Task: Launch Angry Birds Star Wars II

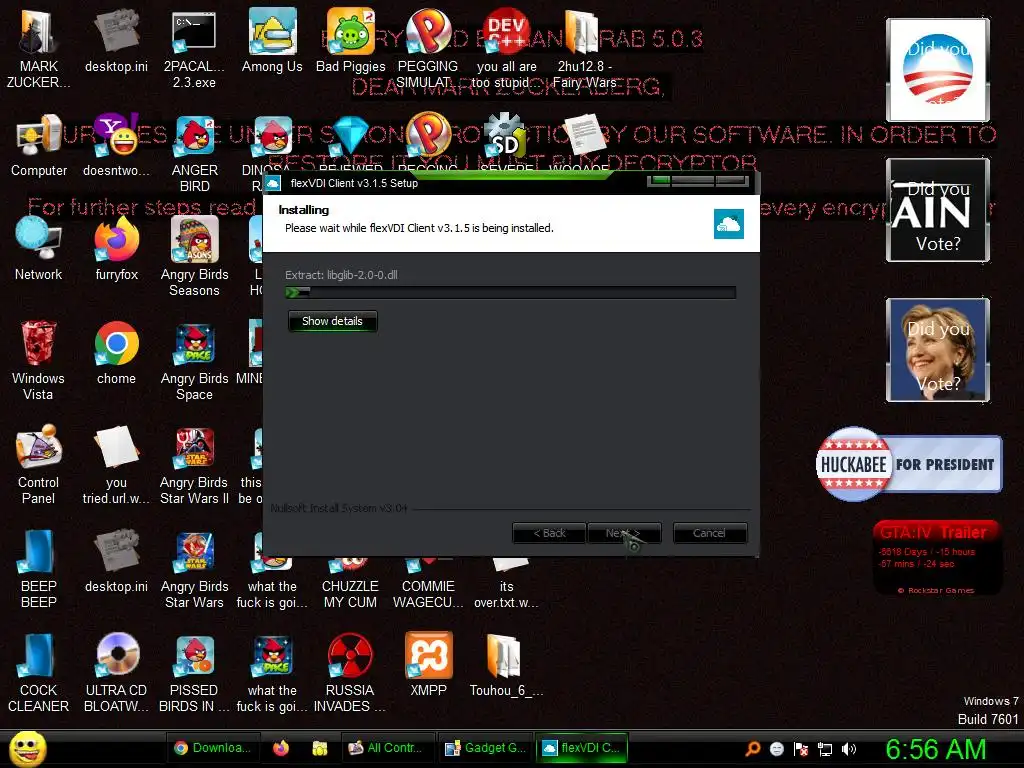Action: click(194, 464)
